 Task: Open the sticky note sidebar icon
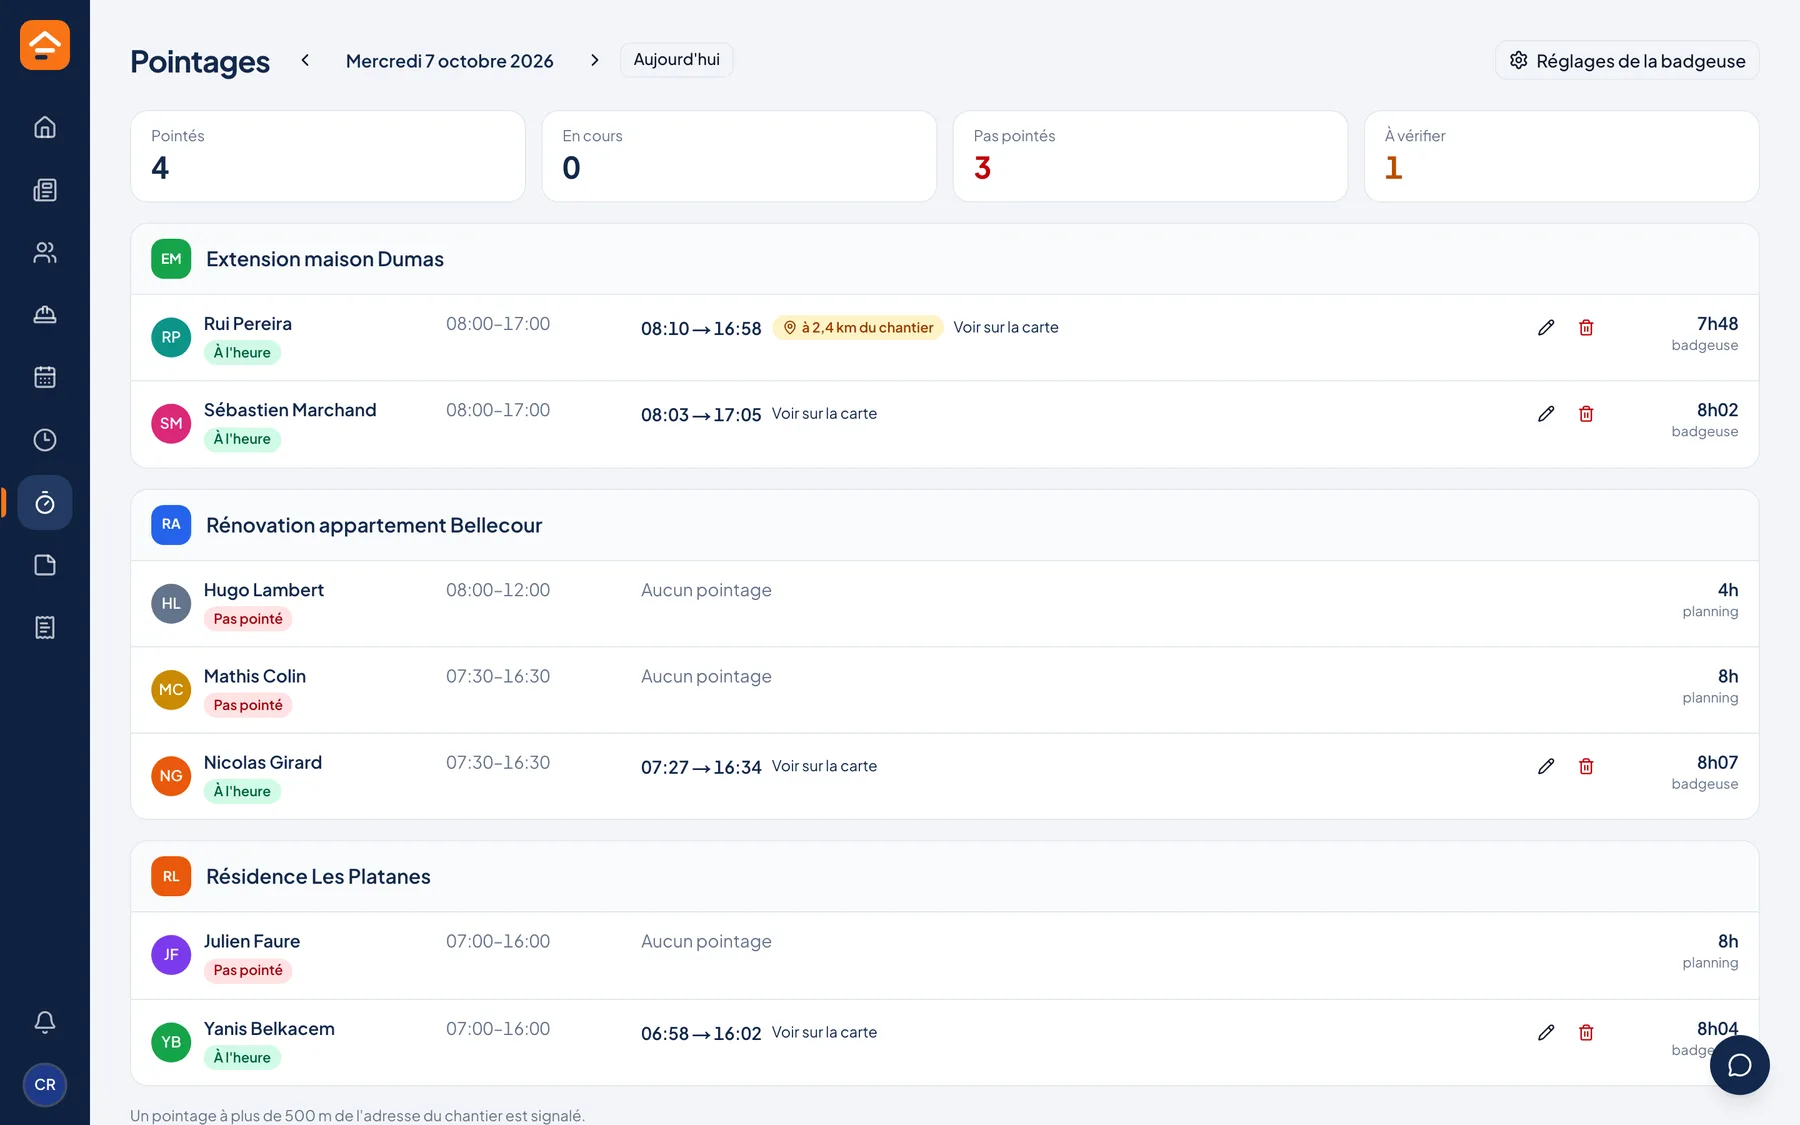[45, 565]
